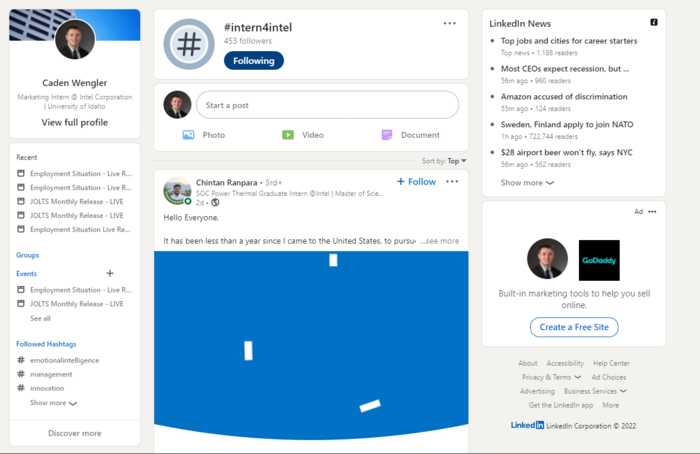
Task: Expand Show more in LinkedIn News
Action: [527, 183]
